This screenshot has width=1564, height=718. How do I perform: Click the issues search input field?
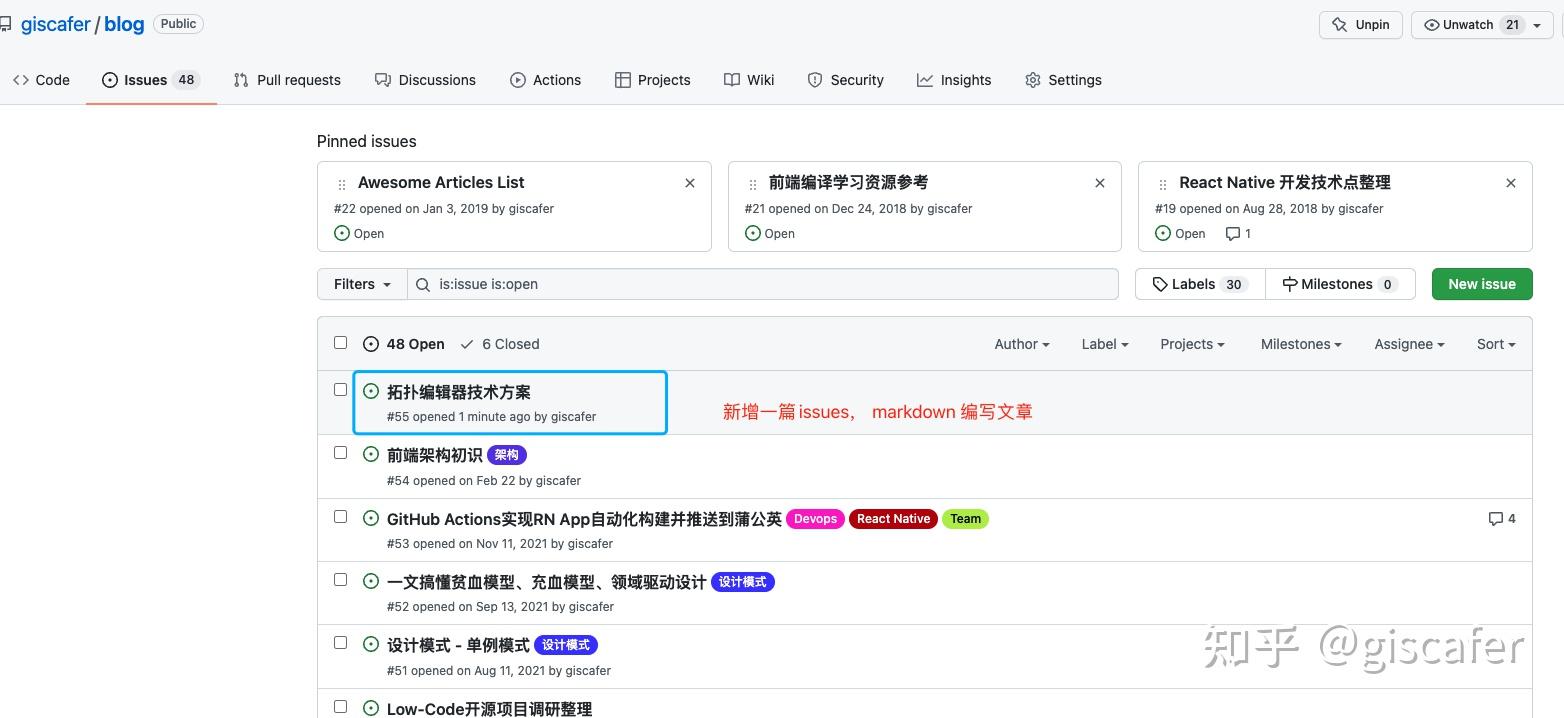coord(762,283)
